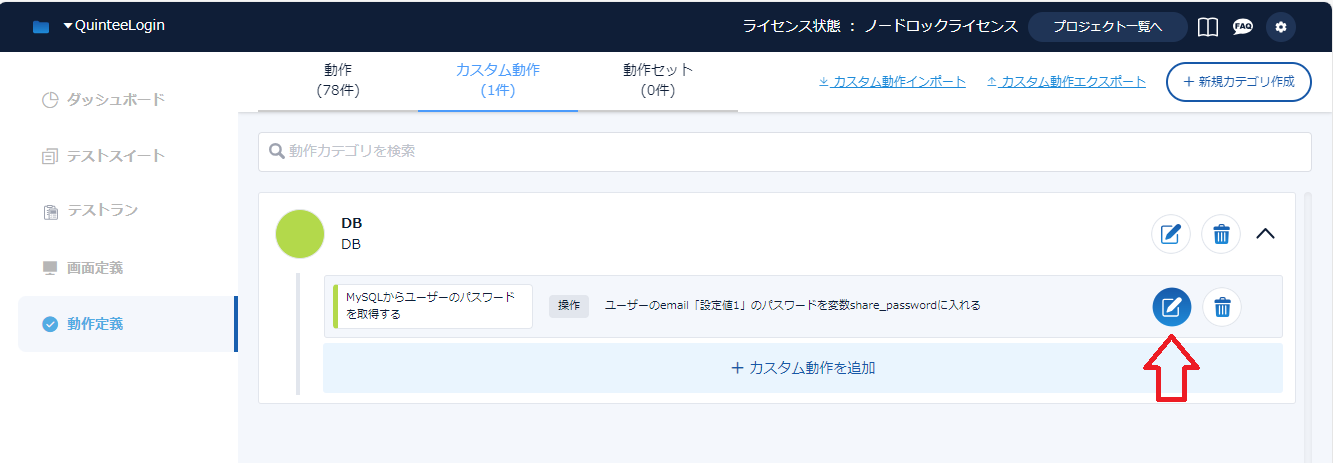
Task: Click the テストラン clipboard icon
Action: [50, 212]
